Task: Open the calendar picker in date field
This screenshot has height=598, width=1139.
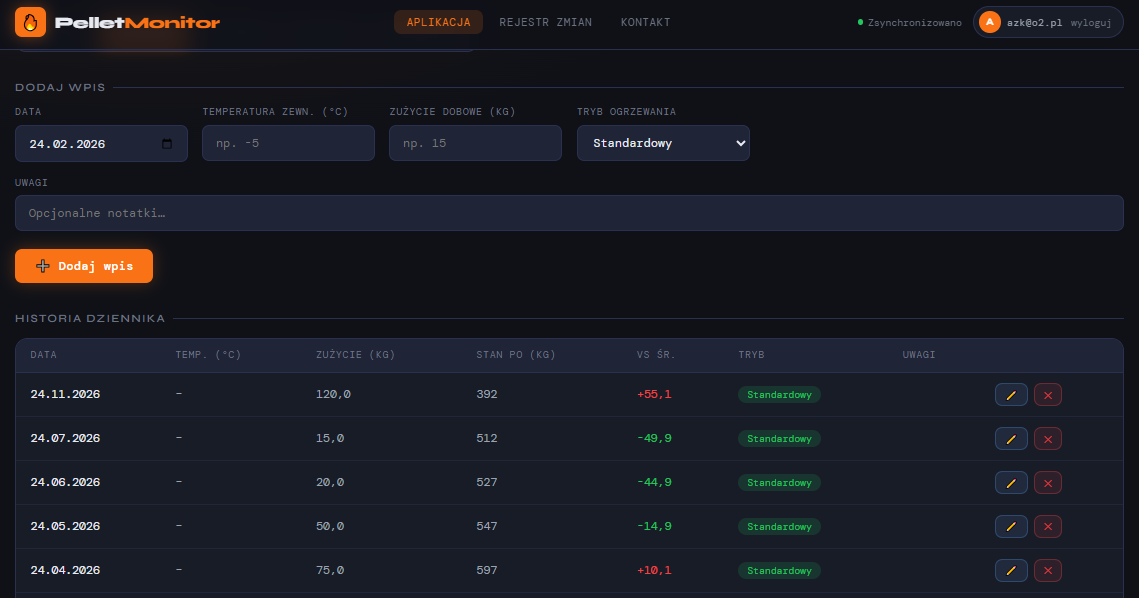Action: pos(167,143)
